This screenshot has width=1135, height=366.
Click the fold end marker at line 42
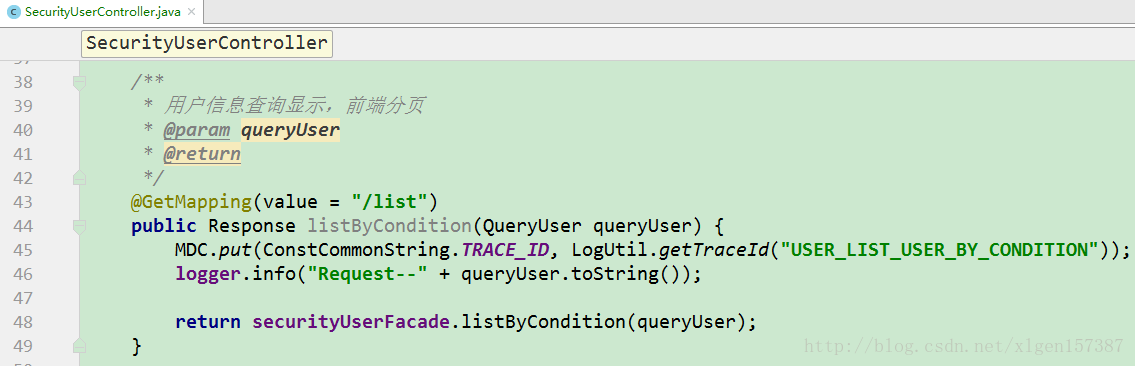pyautogui.click(x=80, y=178)
